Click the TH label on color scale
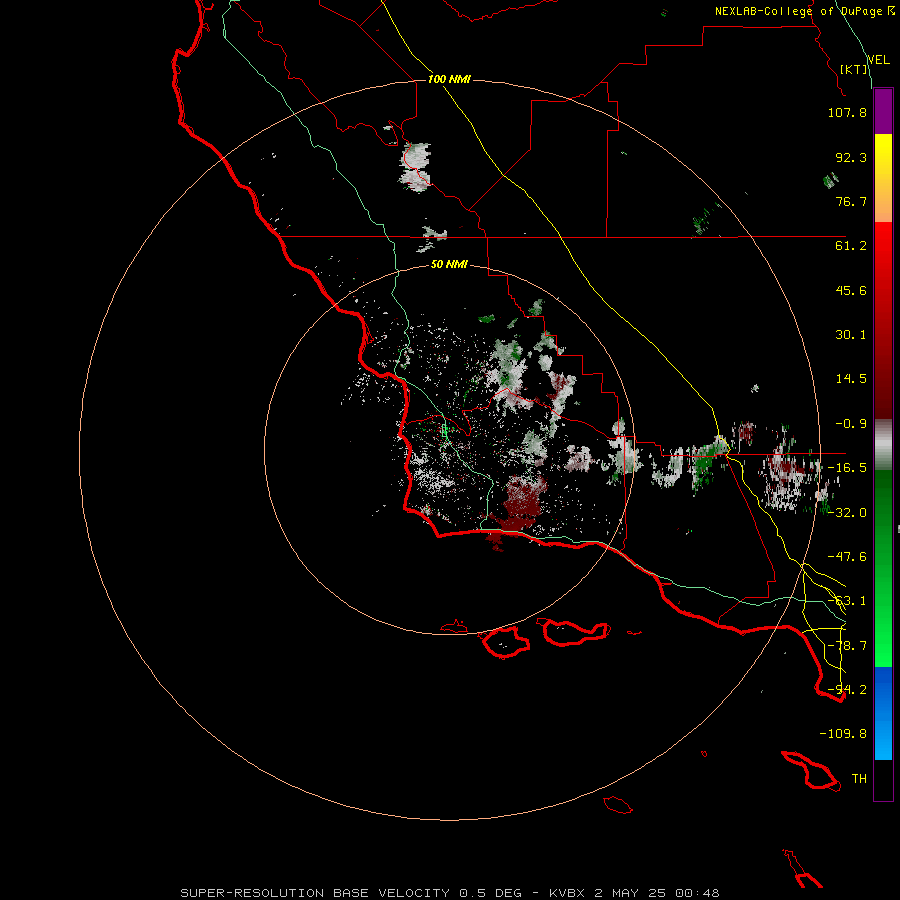The width and height of the screenshot is (900, 900). tap(859, 779)
